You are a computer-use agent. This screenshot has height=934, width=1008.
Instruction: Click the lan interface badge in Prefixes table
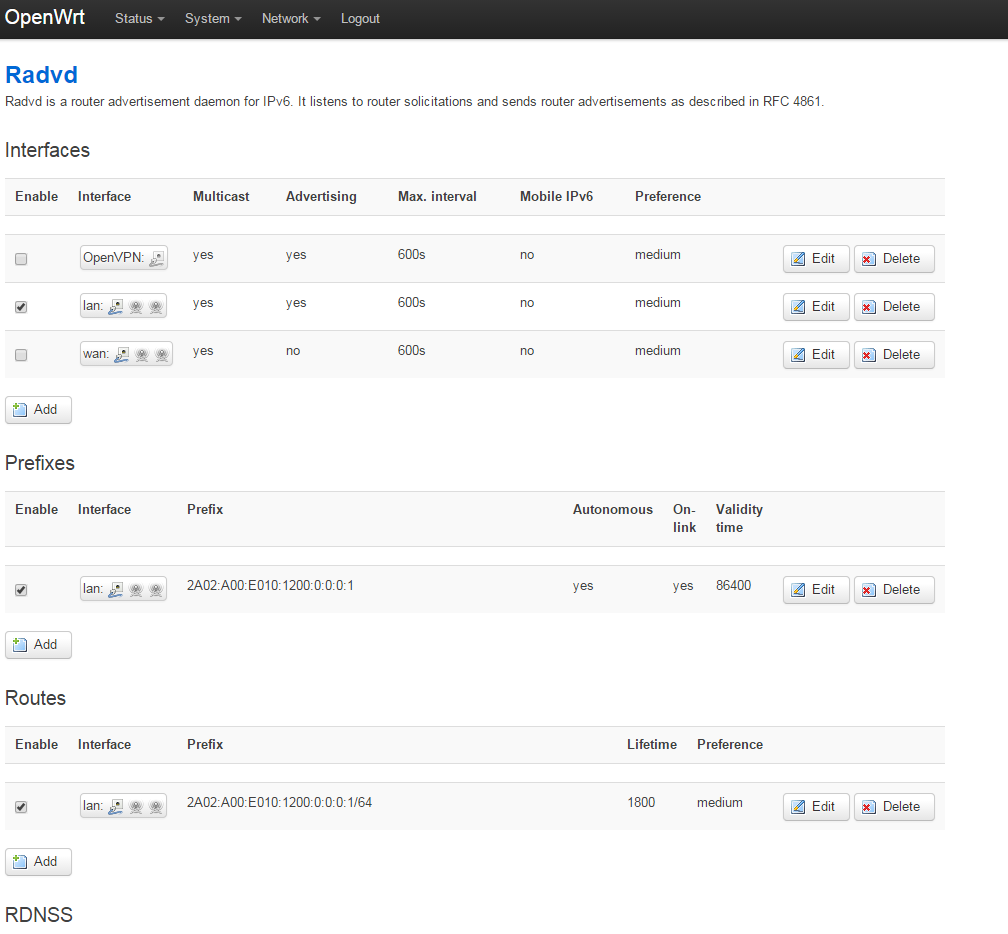tap(124, 589)
